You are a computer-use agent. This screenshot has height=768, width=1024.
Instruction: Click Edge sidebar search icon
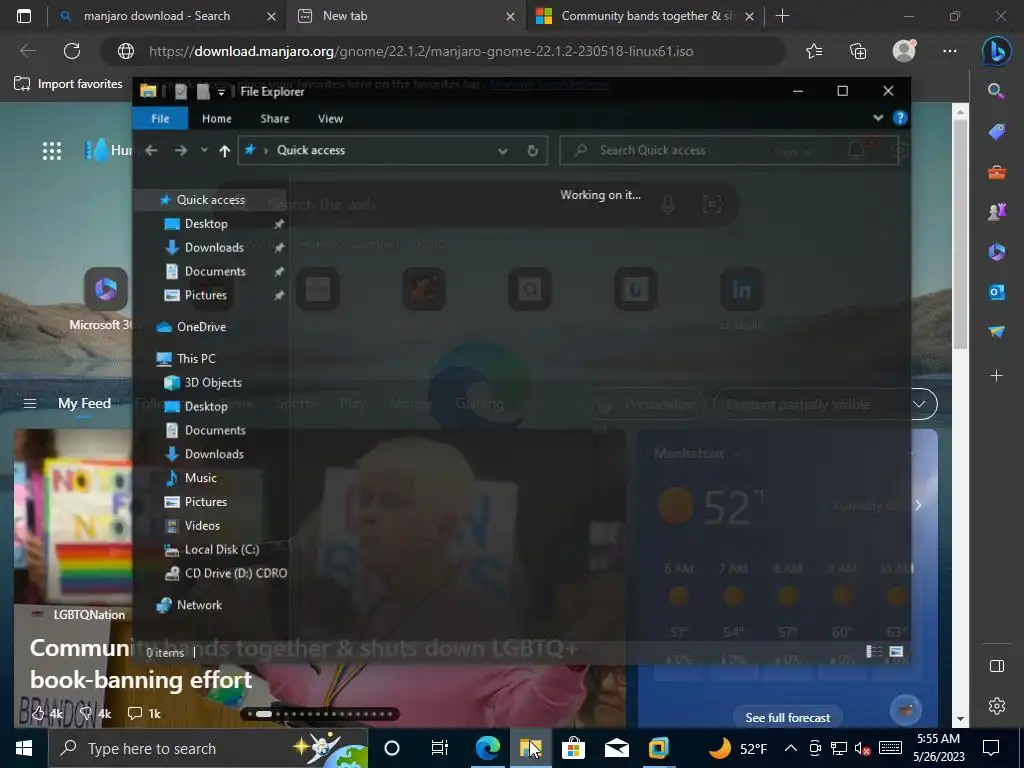point(996,91)
